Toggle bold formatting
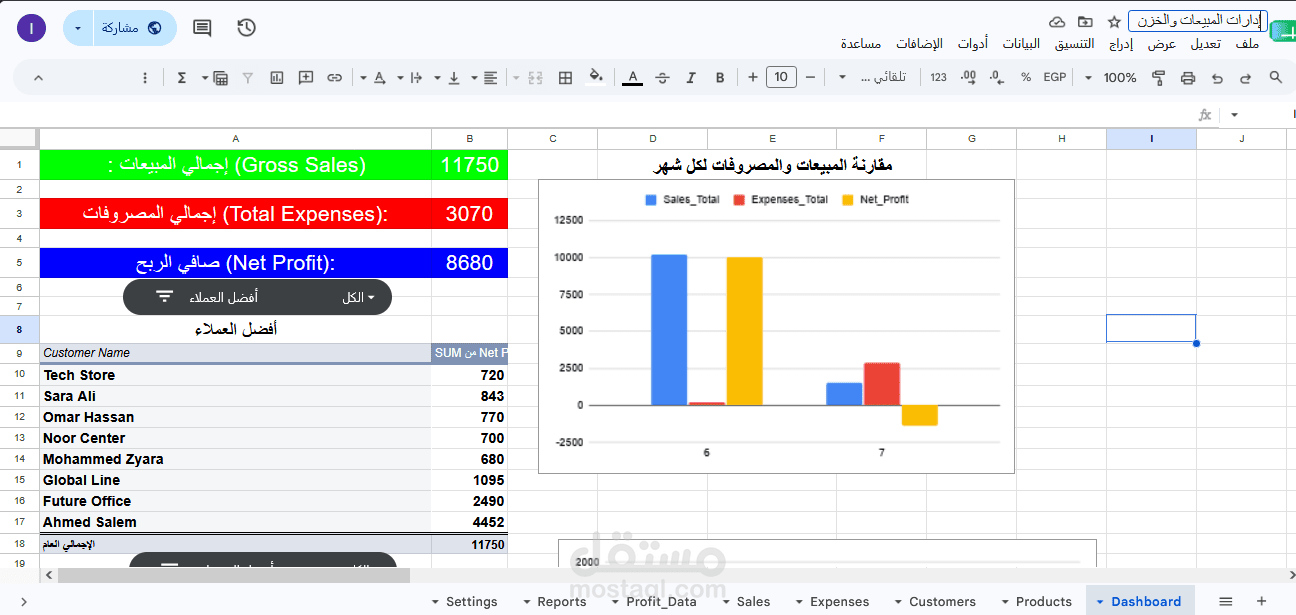Viewport: 1296px width, 615px height. point(720,77)
